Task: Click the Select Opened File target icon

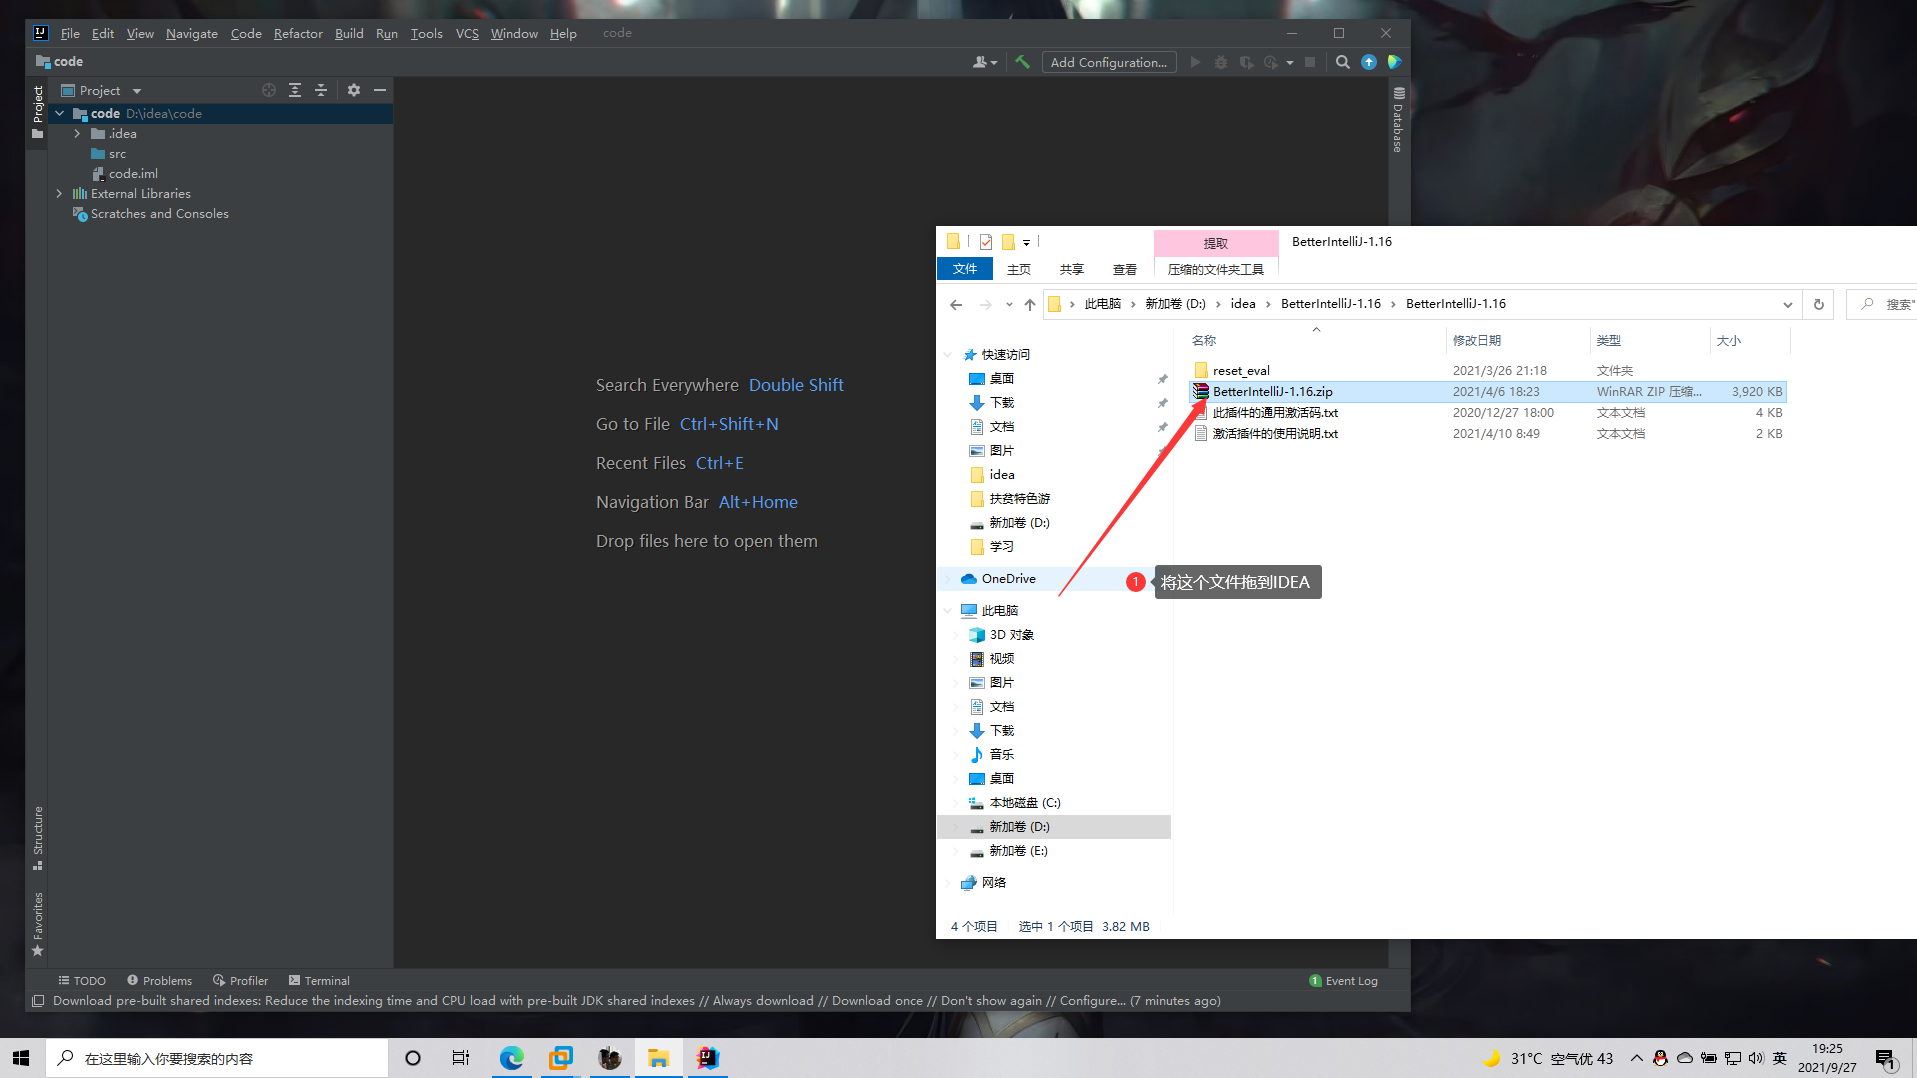Action: (x=269, y=90)
